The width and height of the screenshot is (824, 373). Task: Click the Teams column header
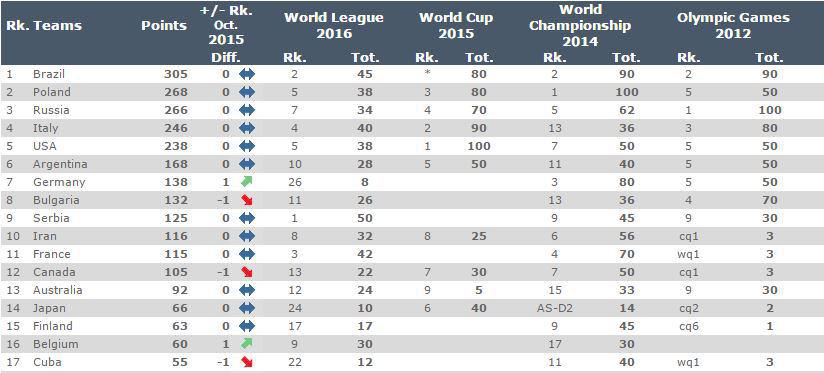pyautogui.click(x=57, y=25)
